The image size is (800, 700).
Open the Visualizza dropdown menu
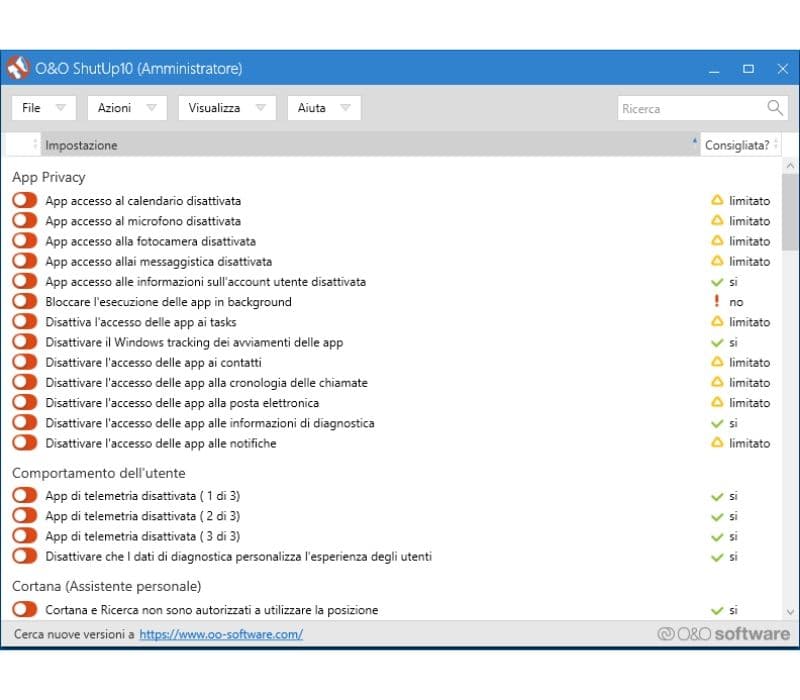click(227, 108)
